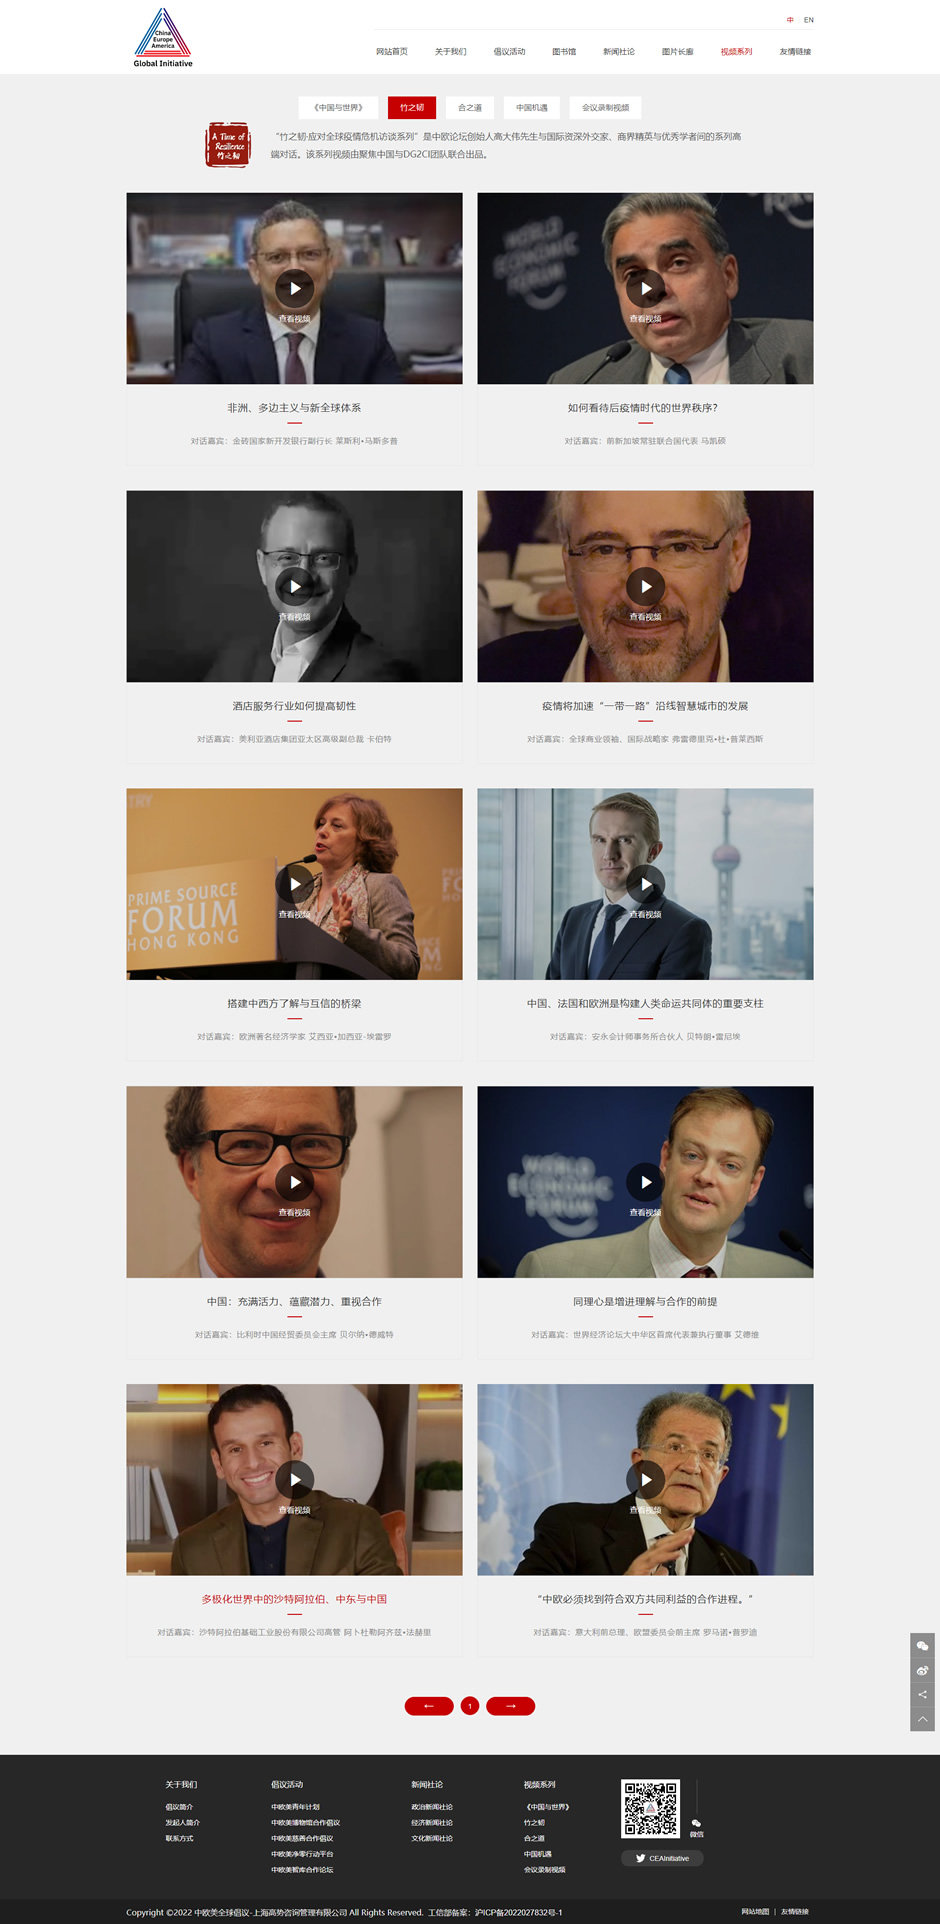Click the previous page left arrow button
The height and width of the screenshot is (1924, 940).
click(x=429, y=1706)
